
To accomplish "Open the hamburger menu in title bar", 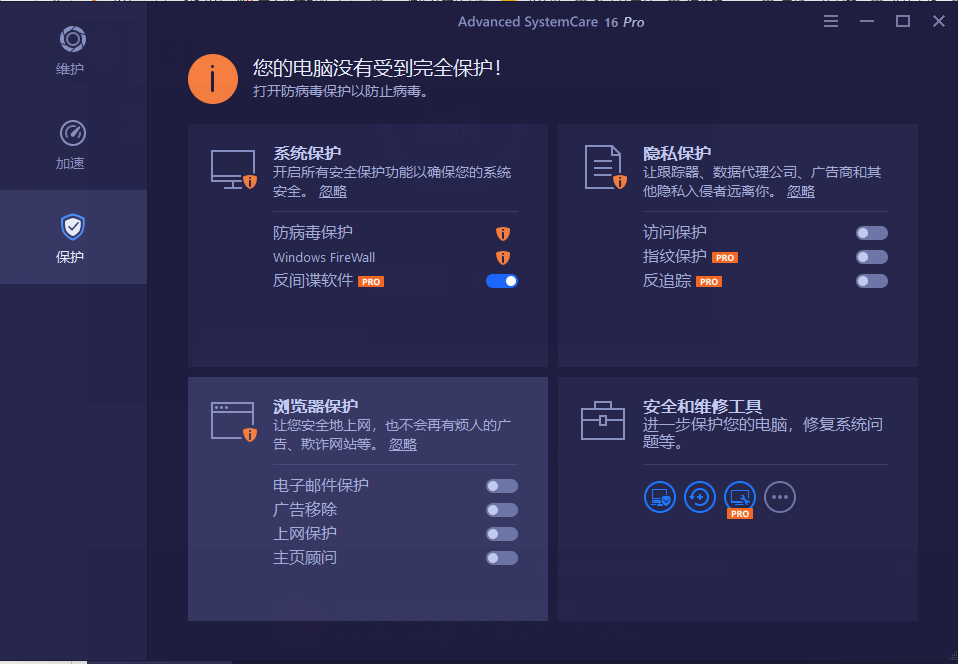I will pyautogui.click(x=830, y=20).
